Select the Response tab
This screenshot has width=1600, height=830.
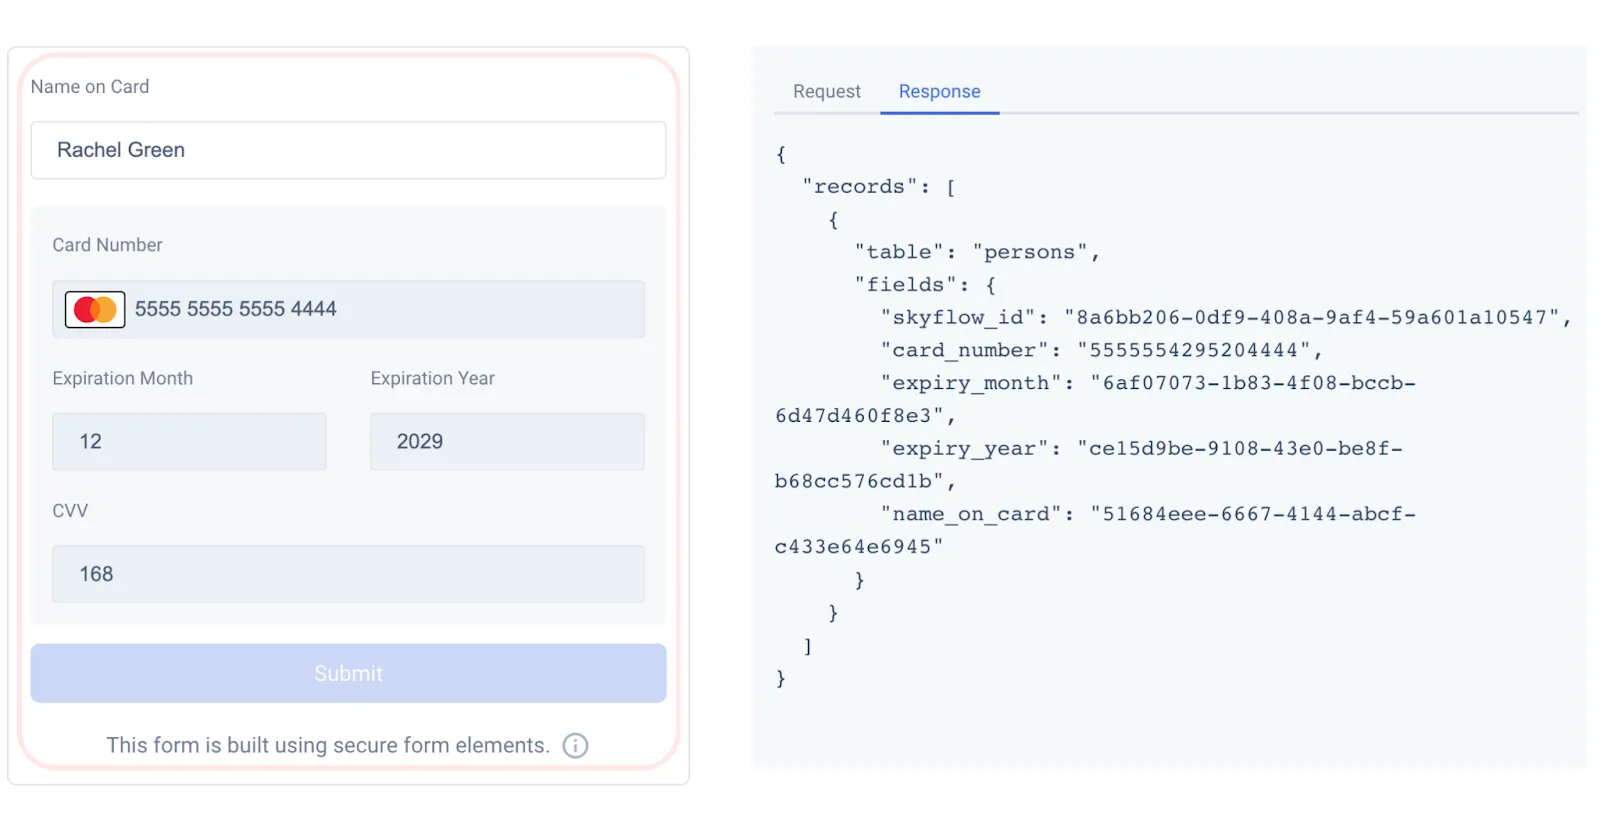tap(939, 92)
